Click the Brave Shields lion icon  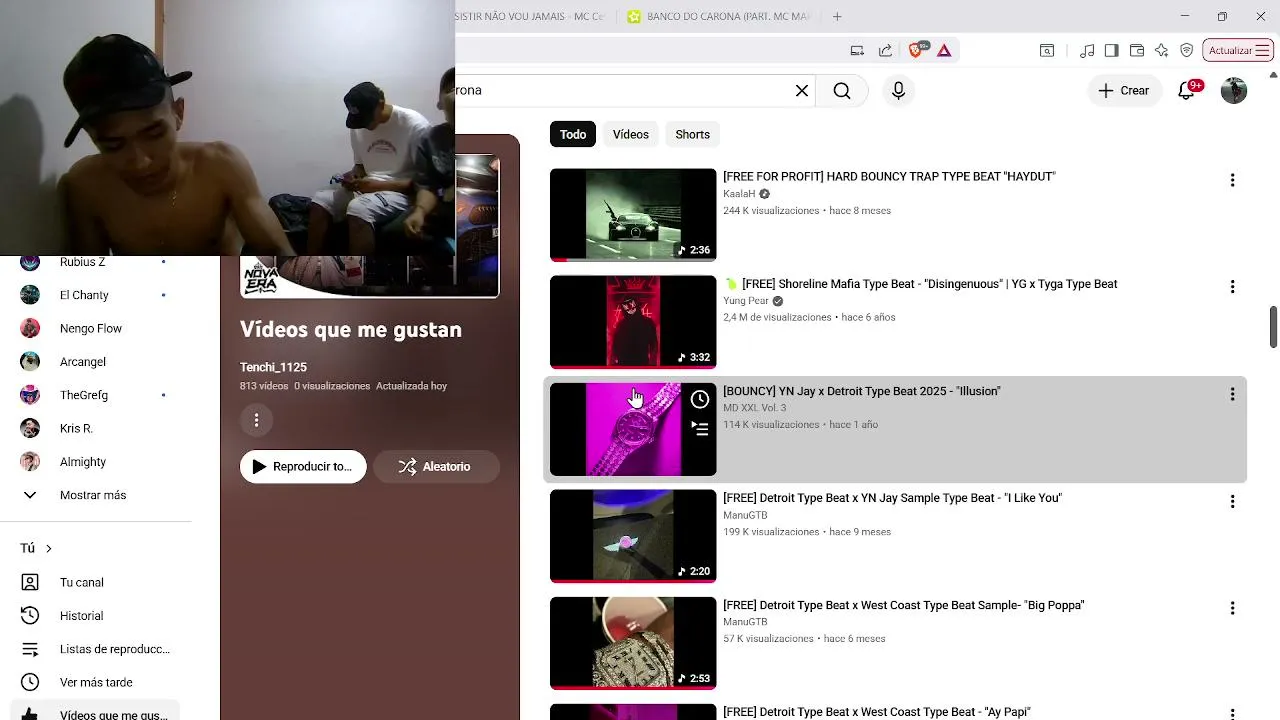(x=917, y=50)
